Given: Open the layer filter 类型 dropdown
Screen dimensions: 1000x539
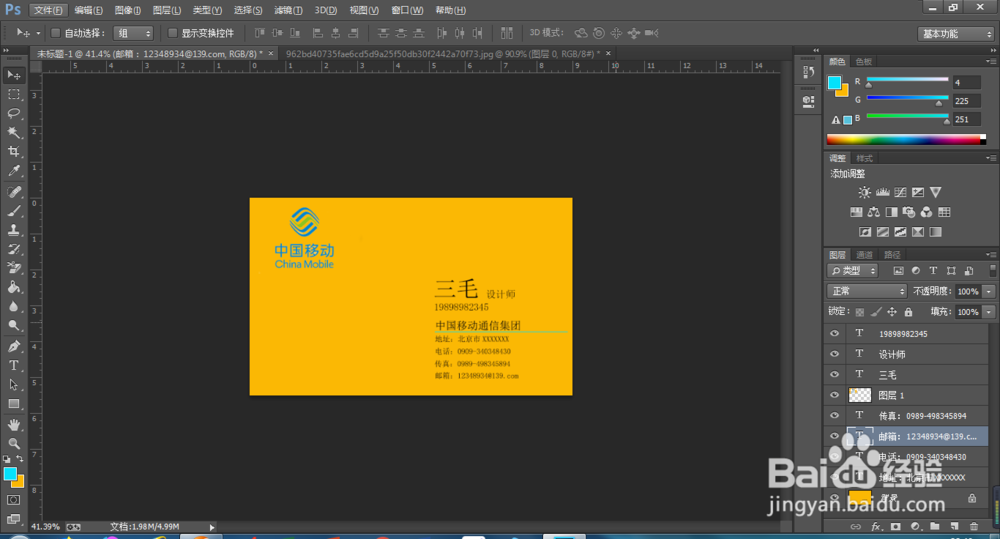Looking at the screenshot, I should tap(853, 271).
